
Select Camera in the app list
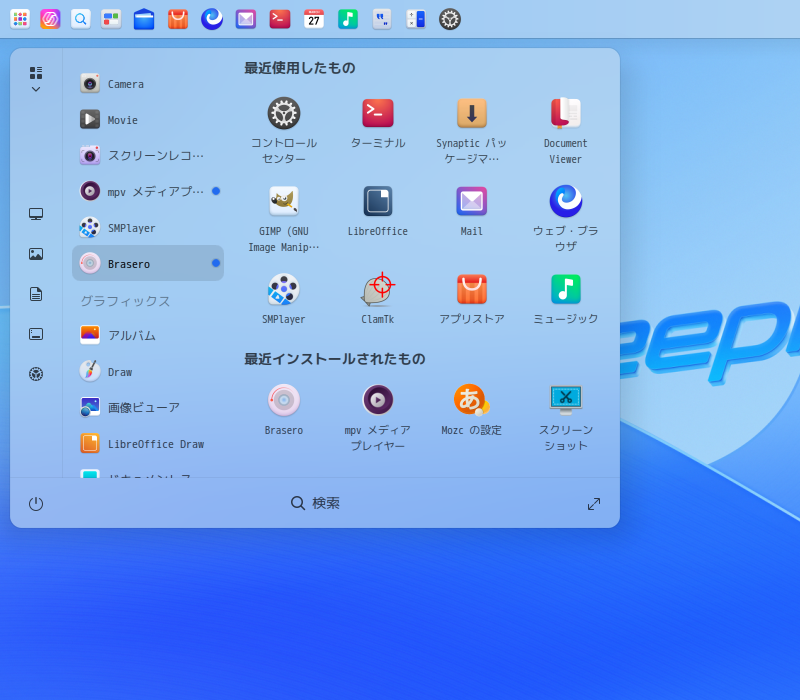pyautogui.click(x=148, y=84)
